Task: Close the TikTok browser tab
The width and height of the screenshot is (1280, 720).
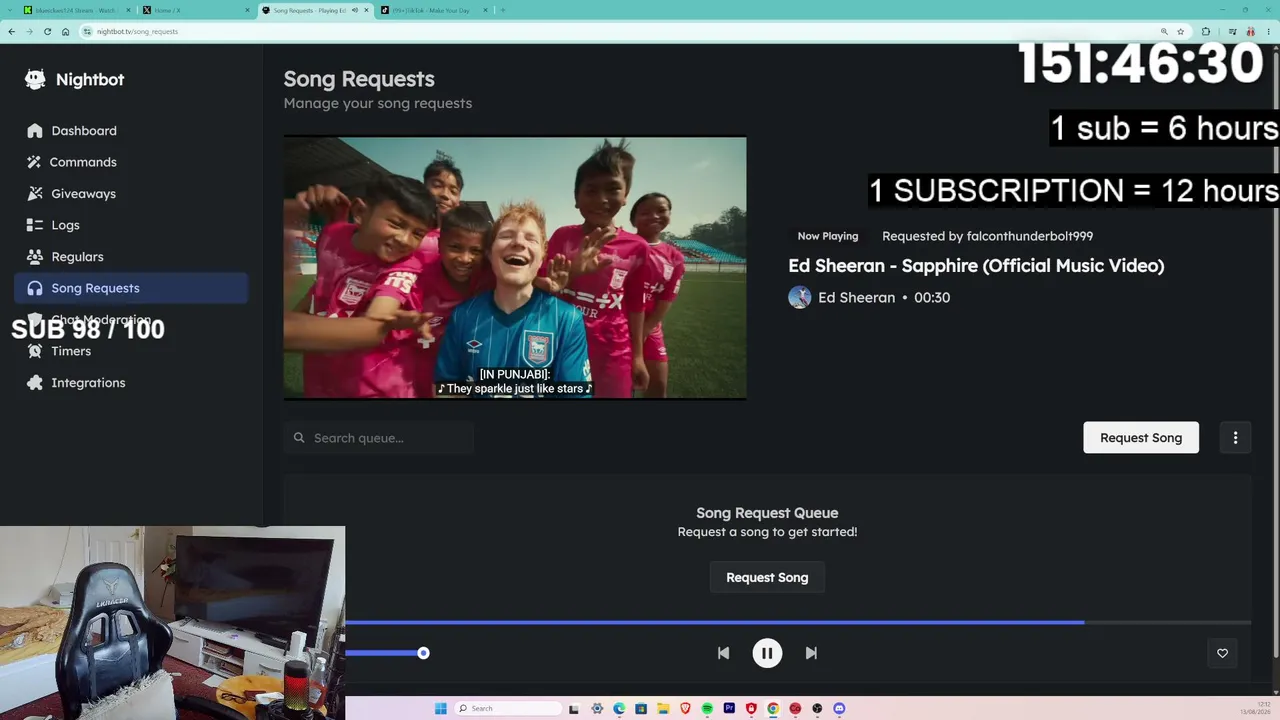Action: point(484,10)
